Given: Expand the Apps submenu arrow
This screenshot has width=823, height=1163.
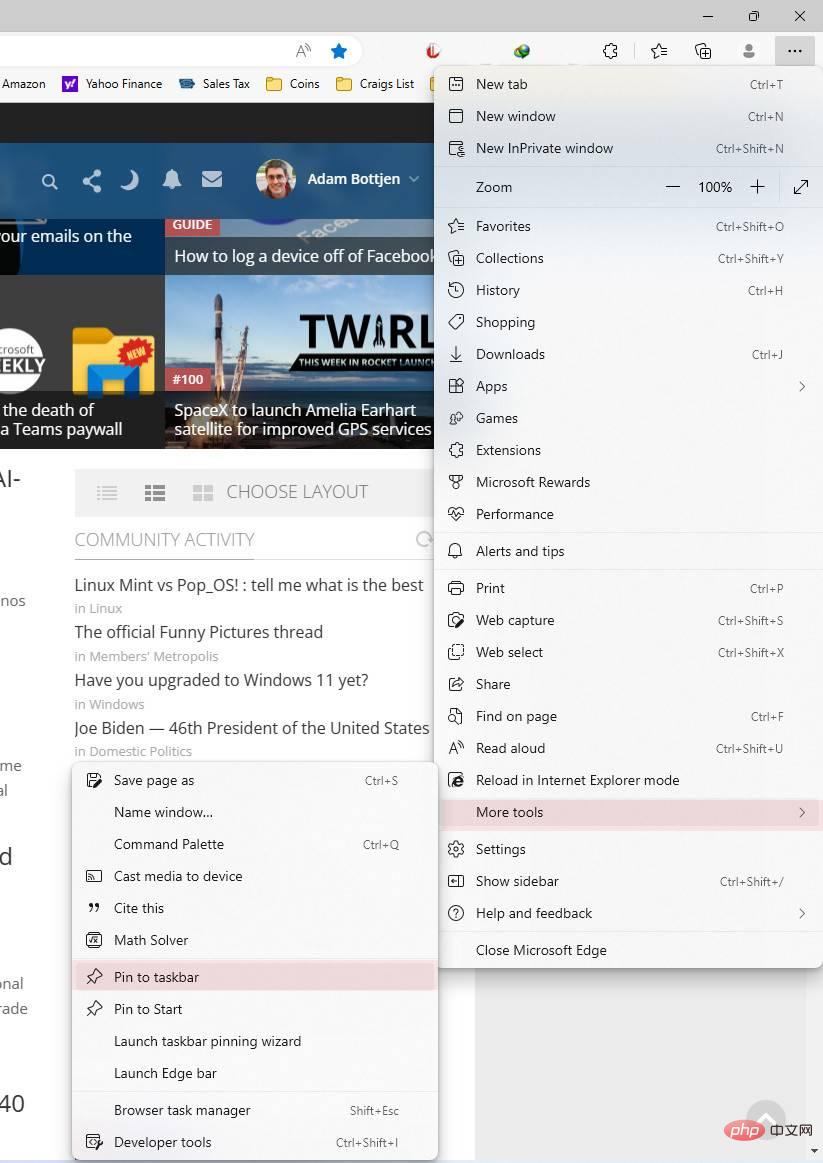Looking at the screenshot, I should point(802,386).
